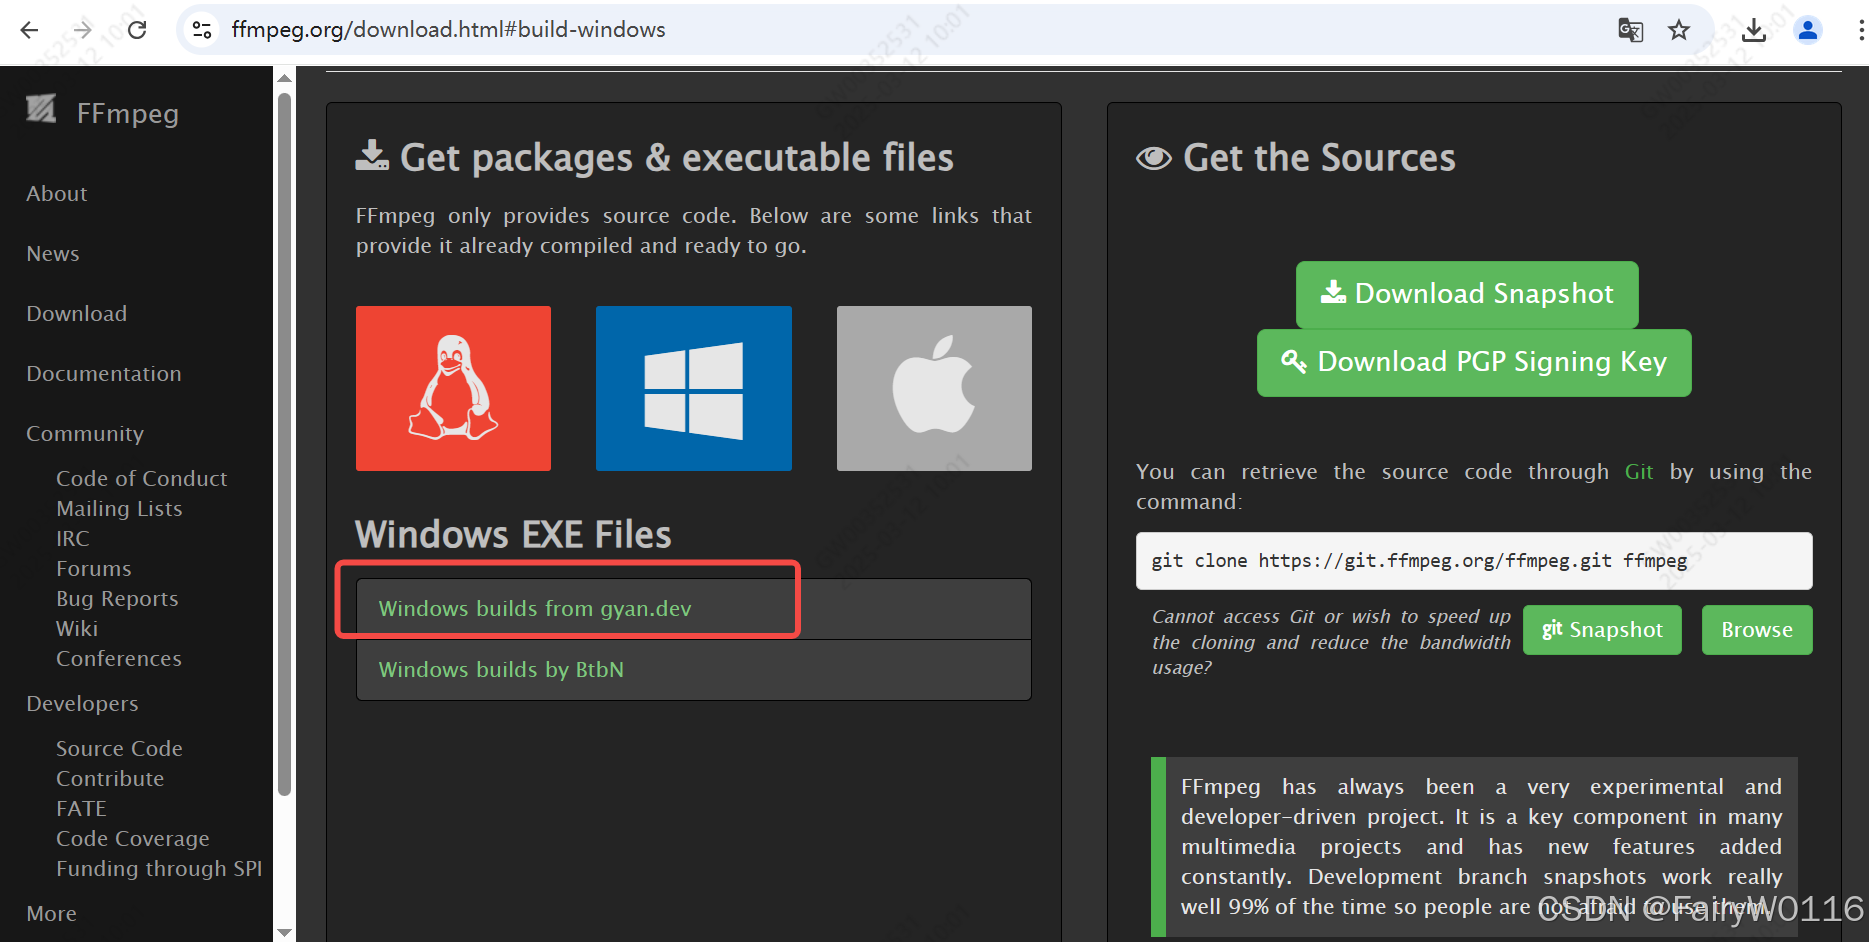1869x942 pixels.
Task: Click the browser forward arrow
Action: click(83, 30)
